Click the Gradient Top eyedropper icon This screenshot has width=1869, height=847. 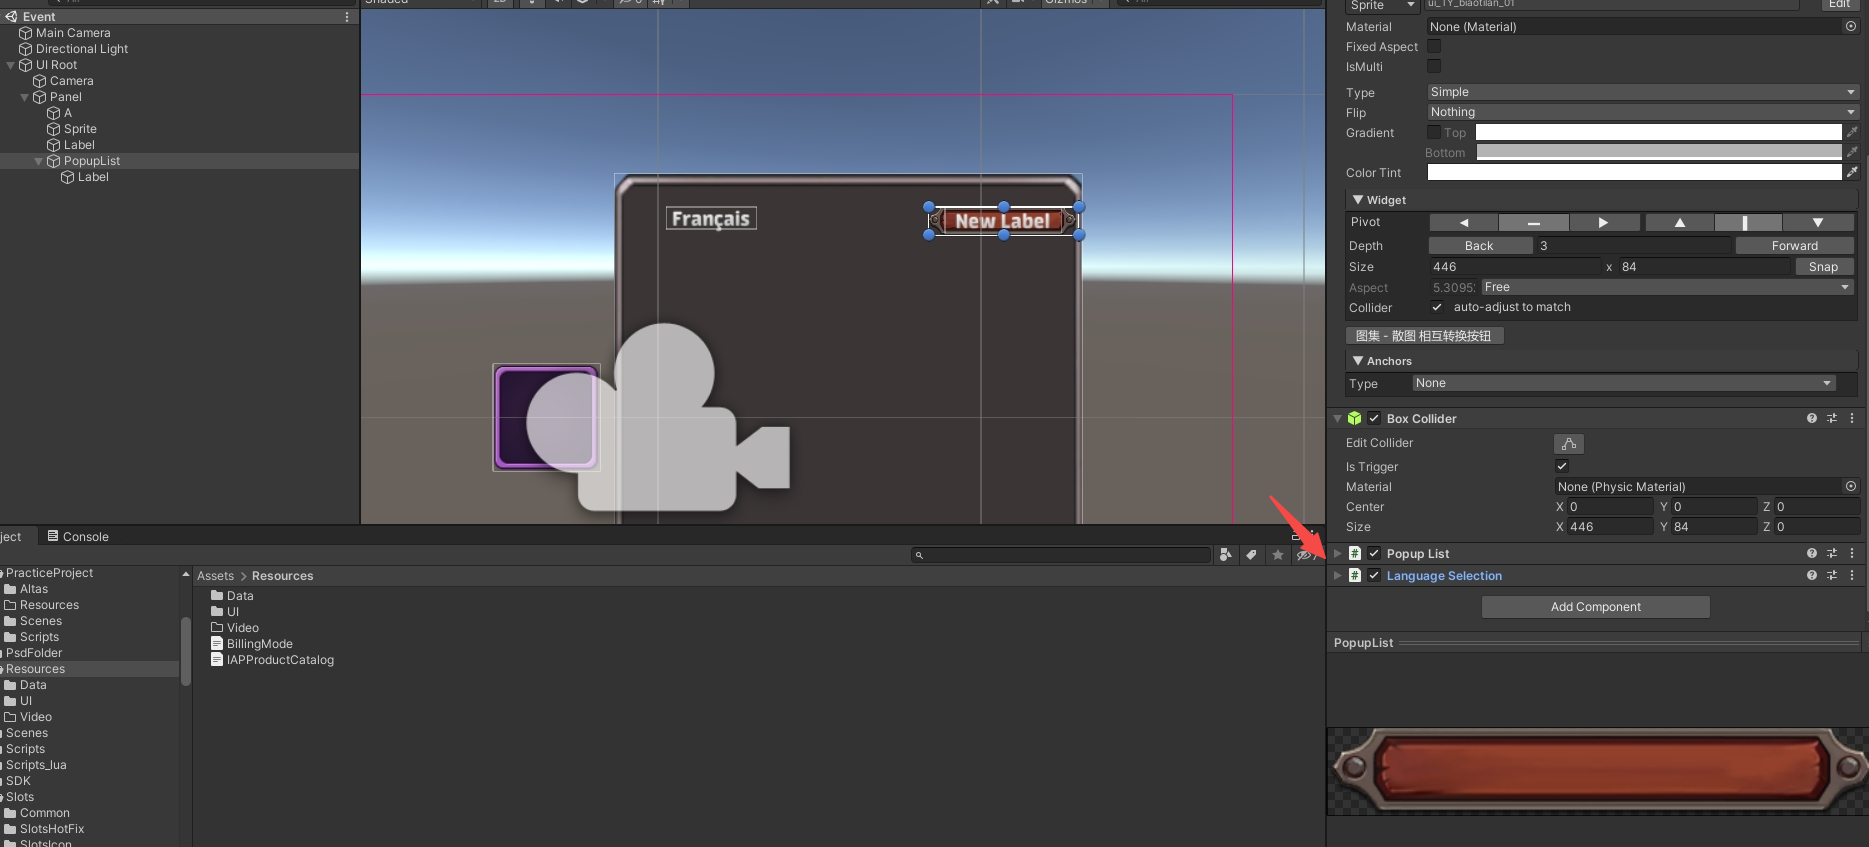pos(1852,132)
